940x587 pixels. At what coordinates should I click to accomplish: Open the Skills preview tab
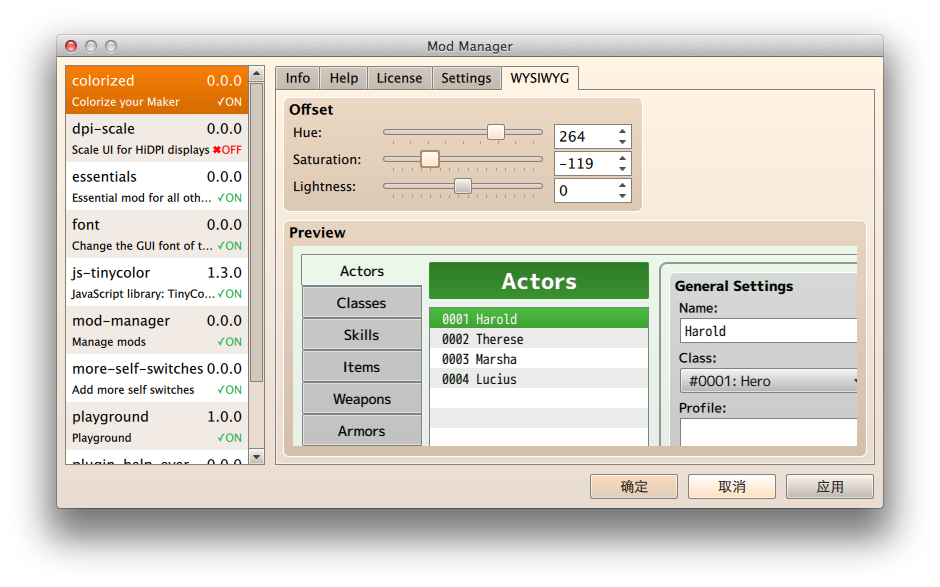[x=361, y=335]
